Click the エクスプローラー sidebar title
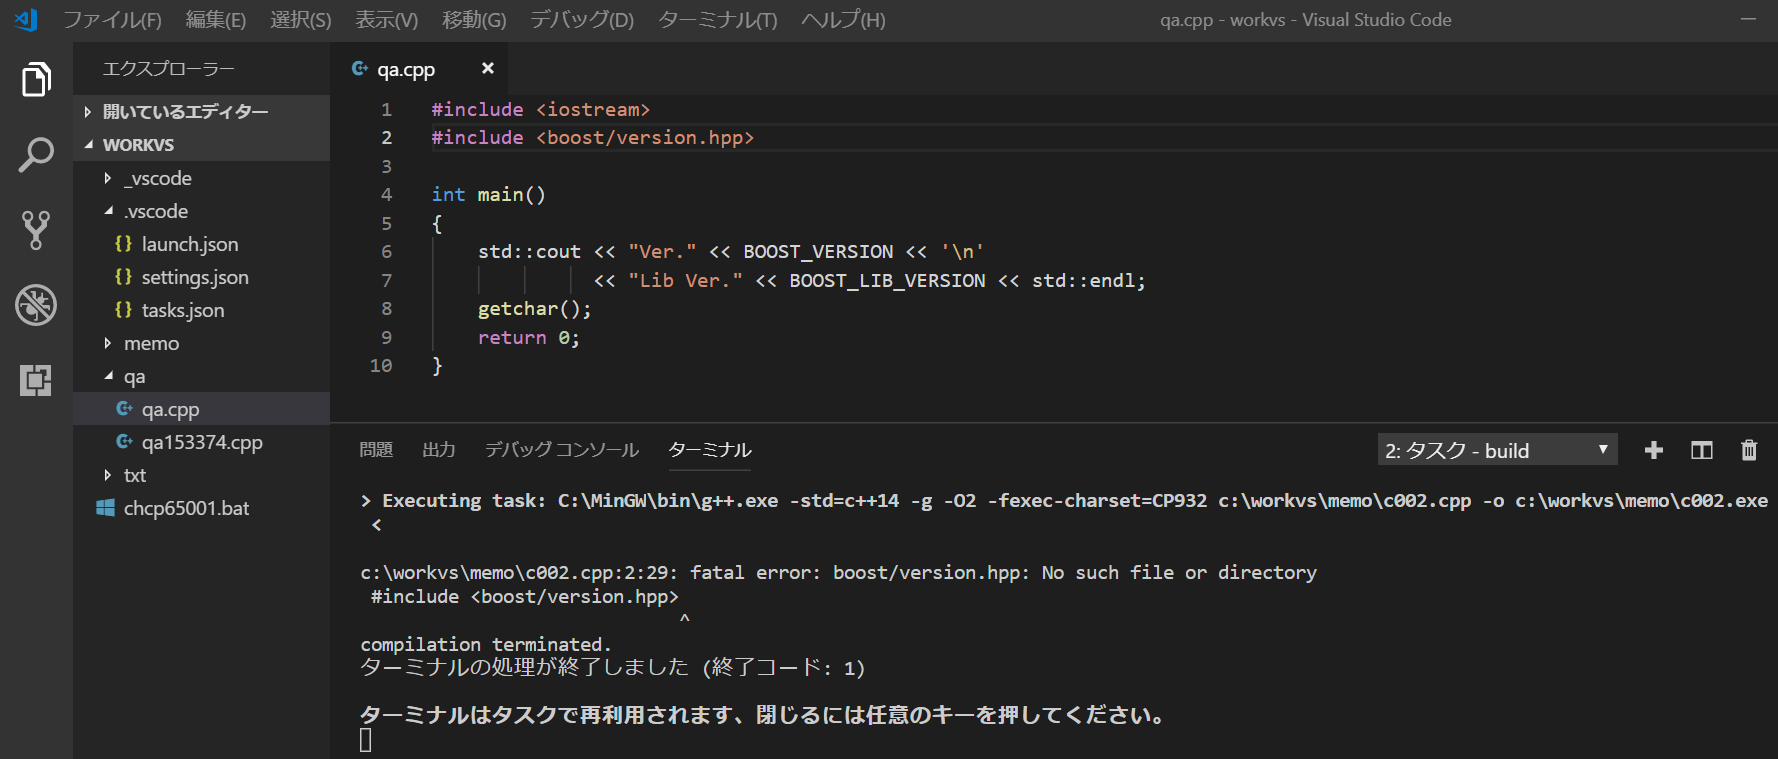This screenshot has width=1778, height=759. coord(168,69)
